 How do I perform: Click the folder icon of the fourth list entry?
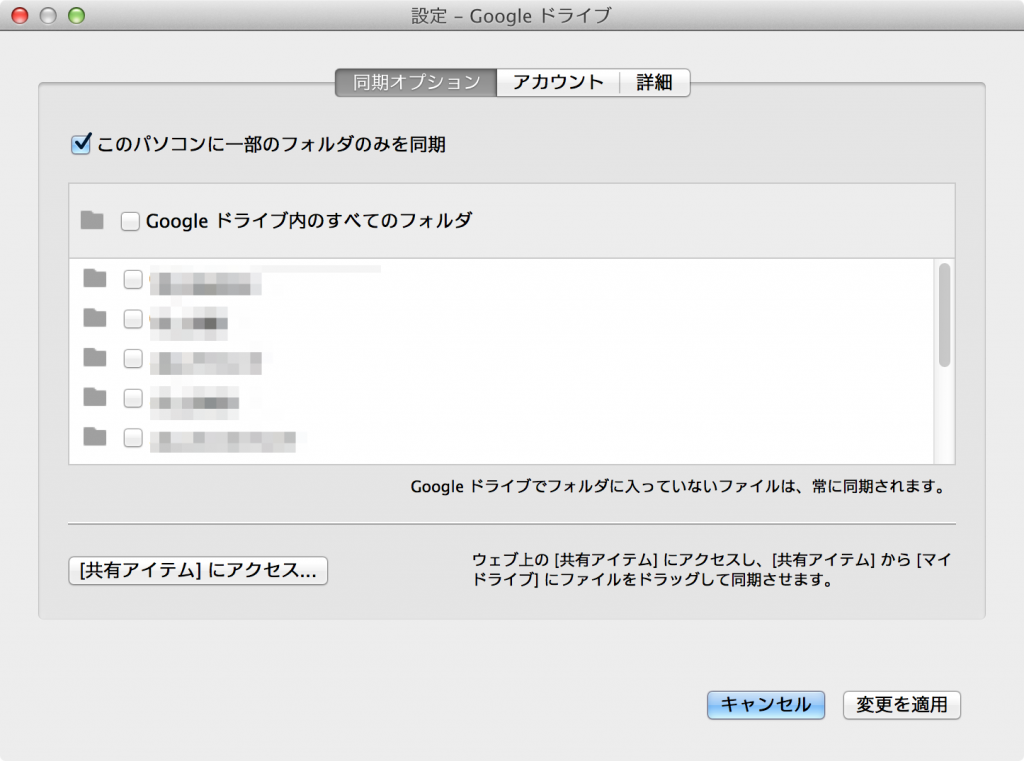[95, 398]
